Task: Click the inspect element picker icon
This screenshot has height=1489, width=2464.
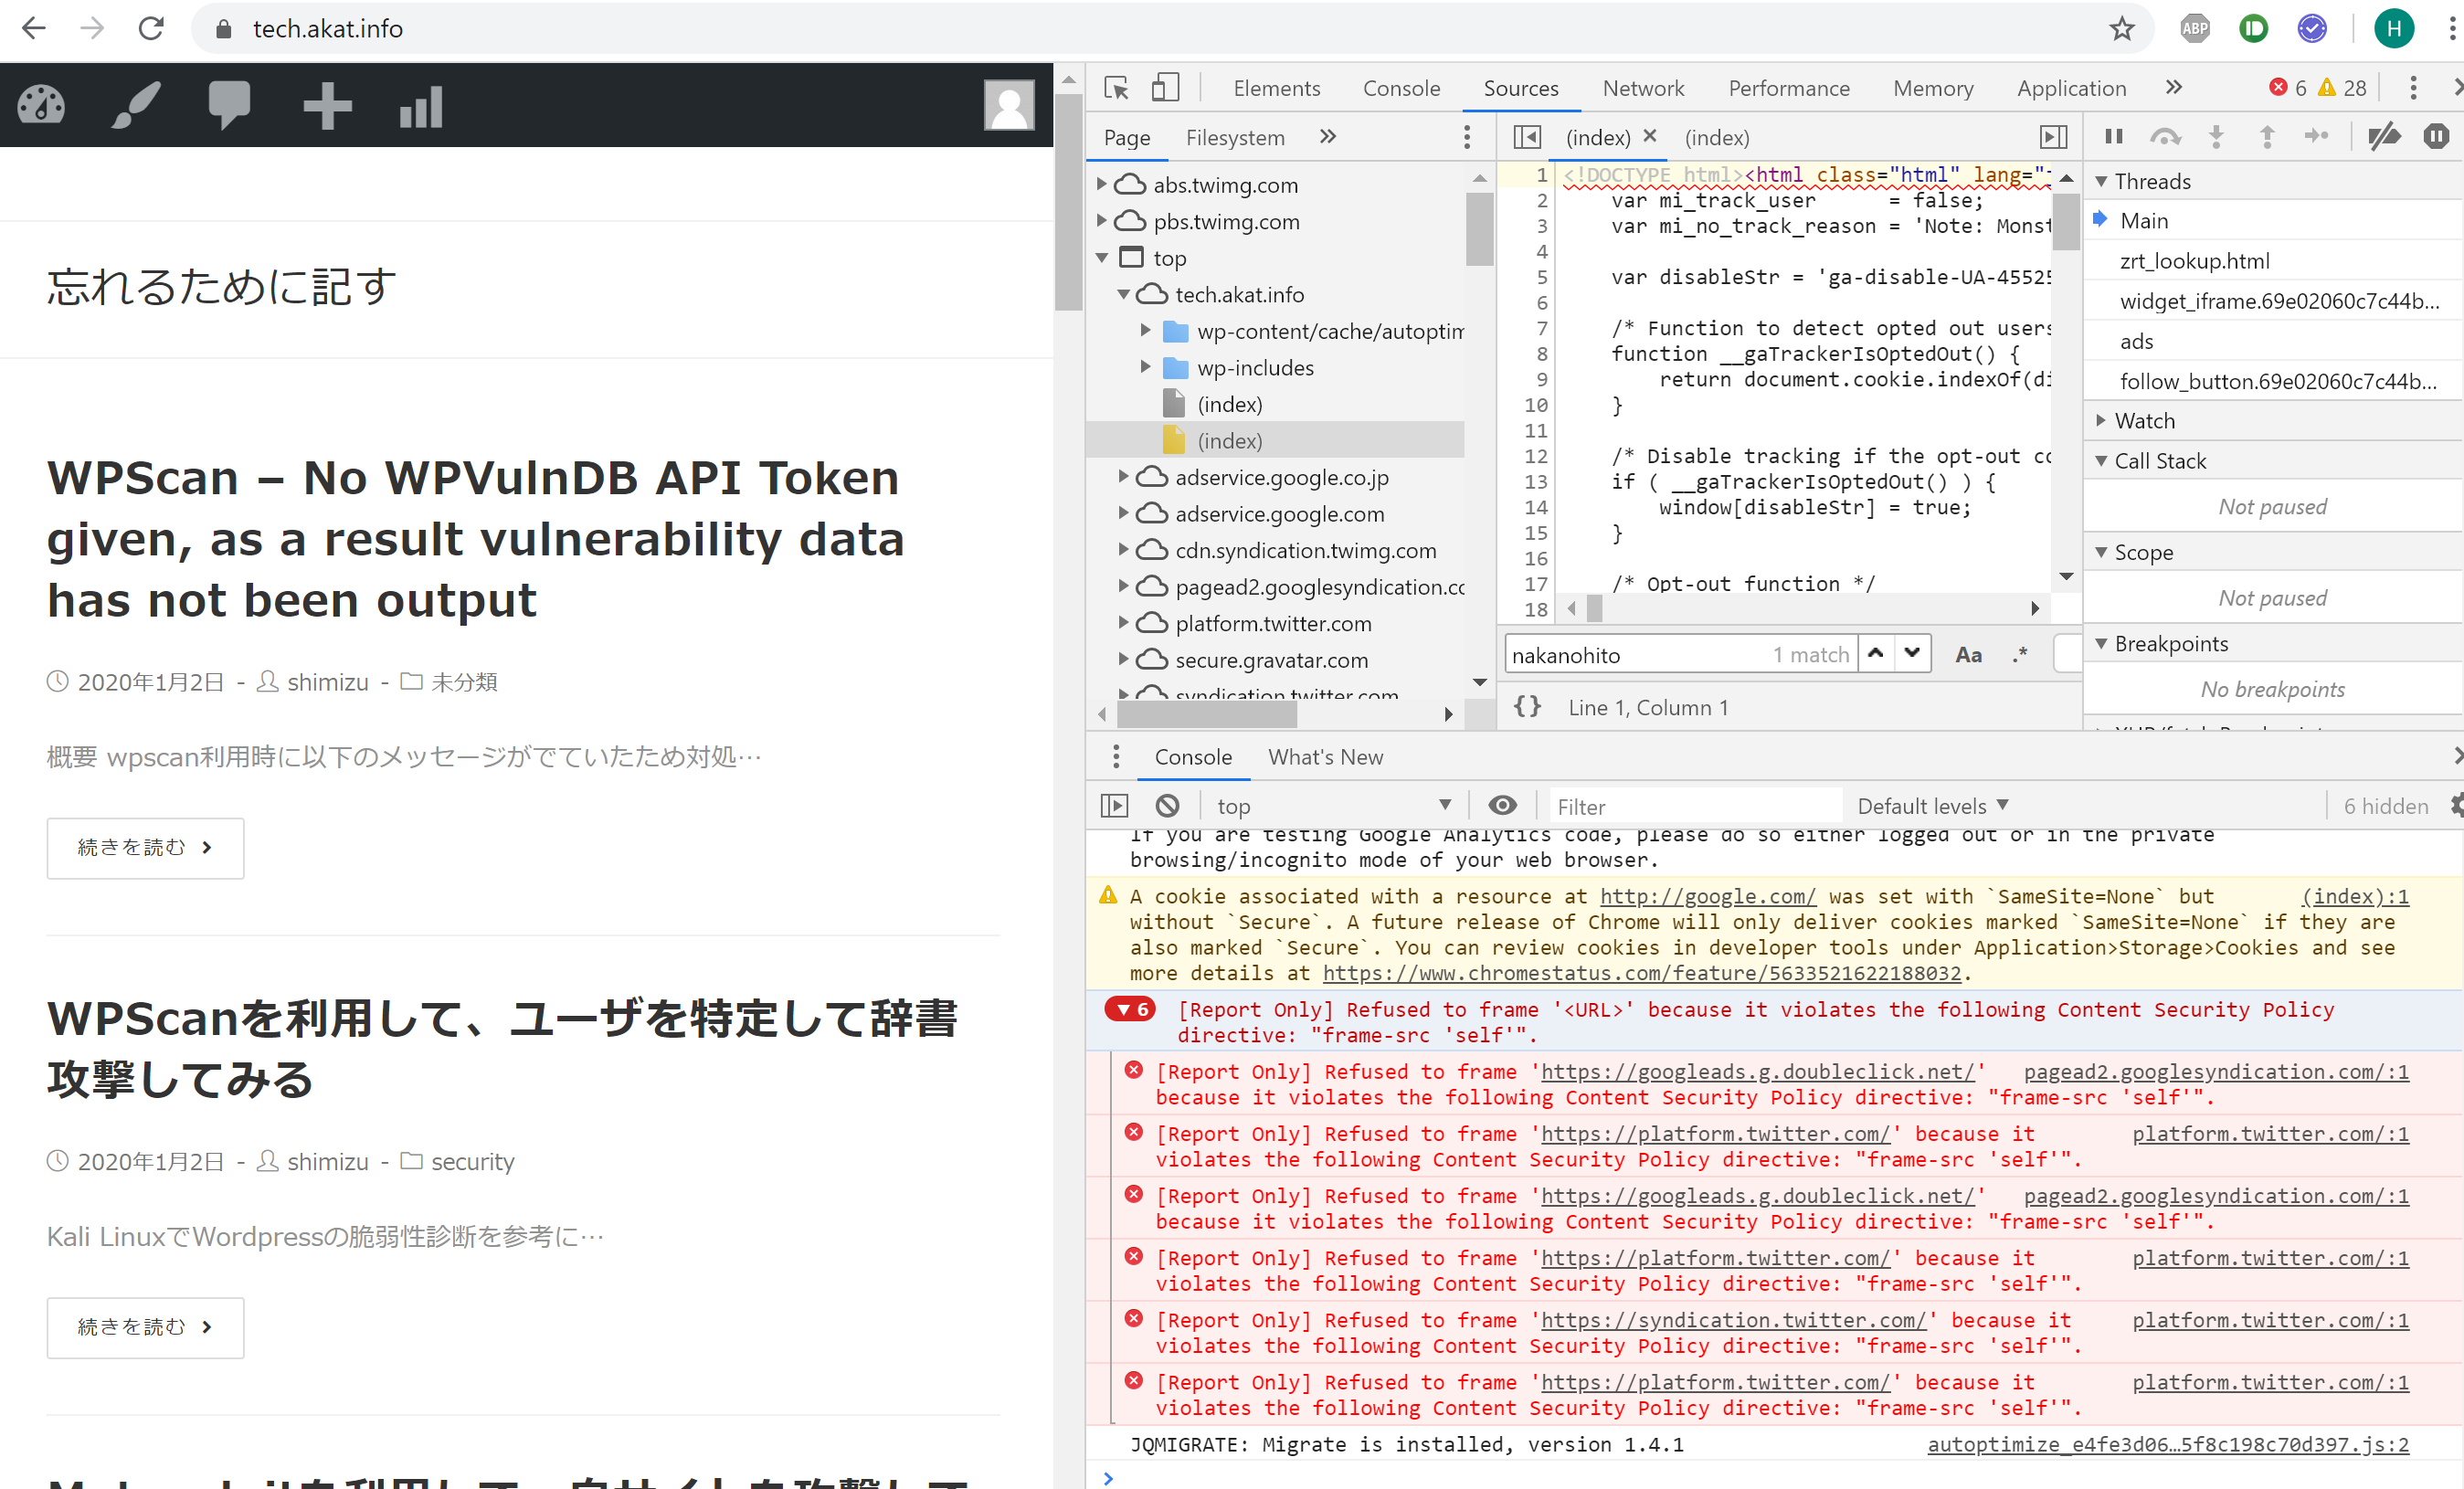Action: [x=1116, y=88]
